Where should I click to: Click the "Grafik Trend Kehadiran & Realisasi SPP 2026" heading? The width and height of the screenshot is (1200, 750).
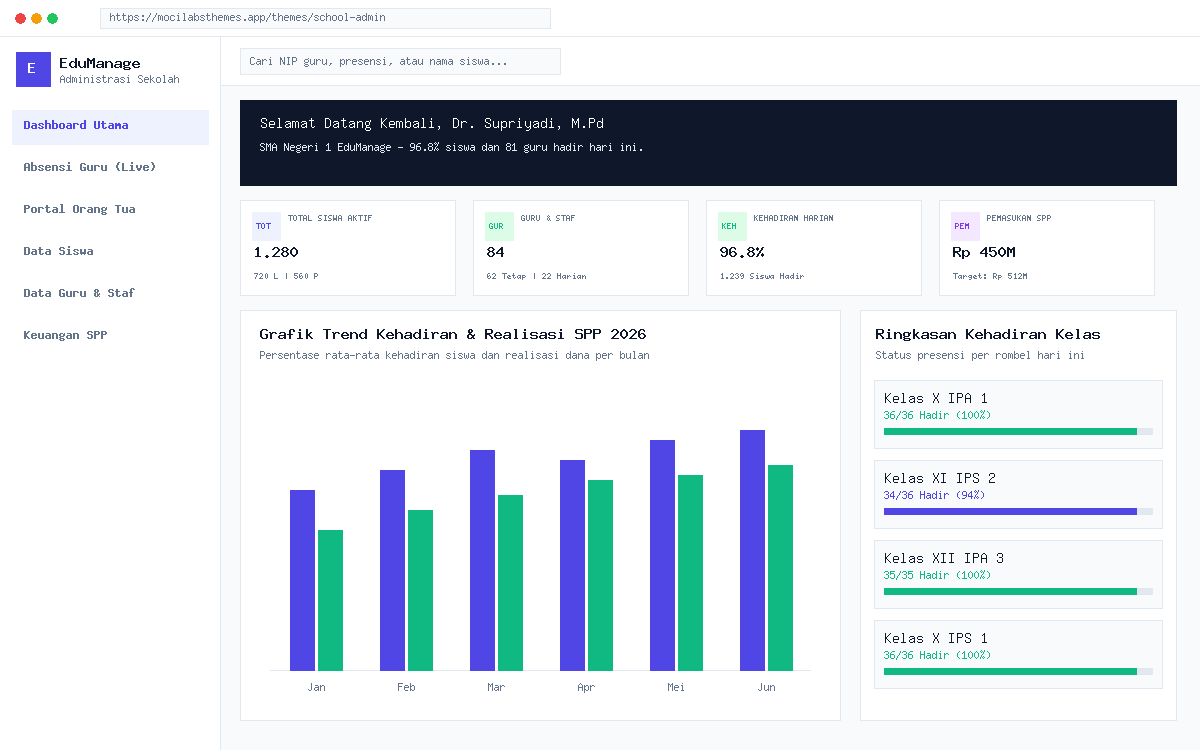(x=453, y=334)
